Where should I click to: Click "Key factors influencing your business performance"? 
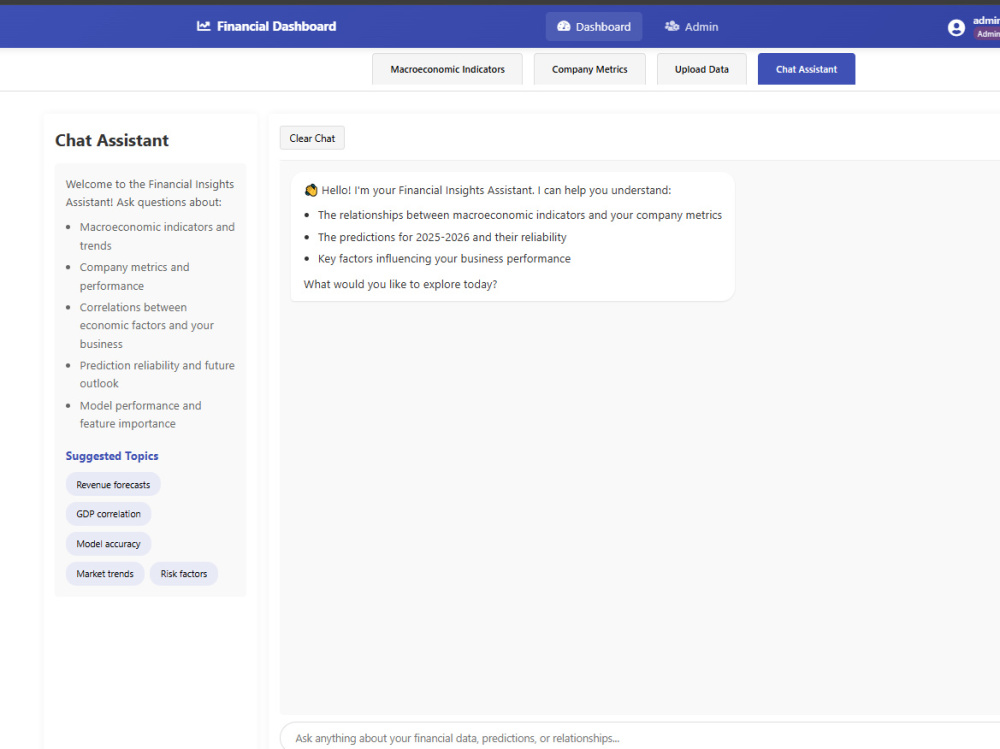[444, 258]
